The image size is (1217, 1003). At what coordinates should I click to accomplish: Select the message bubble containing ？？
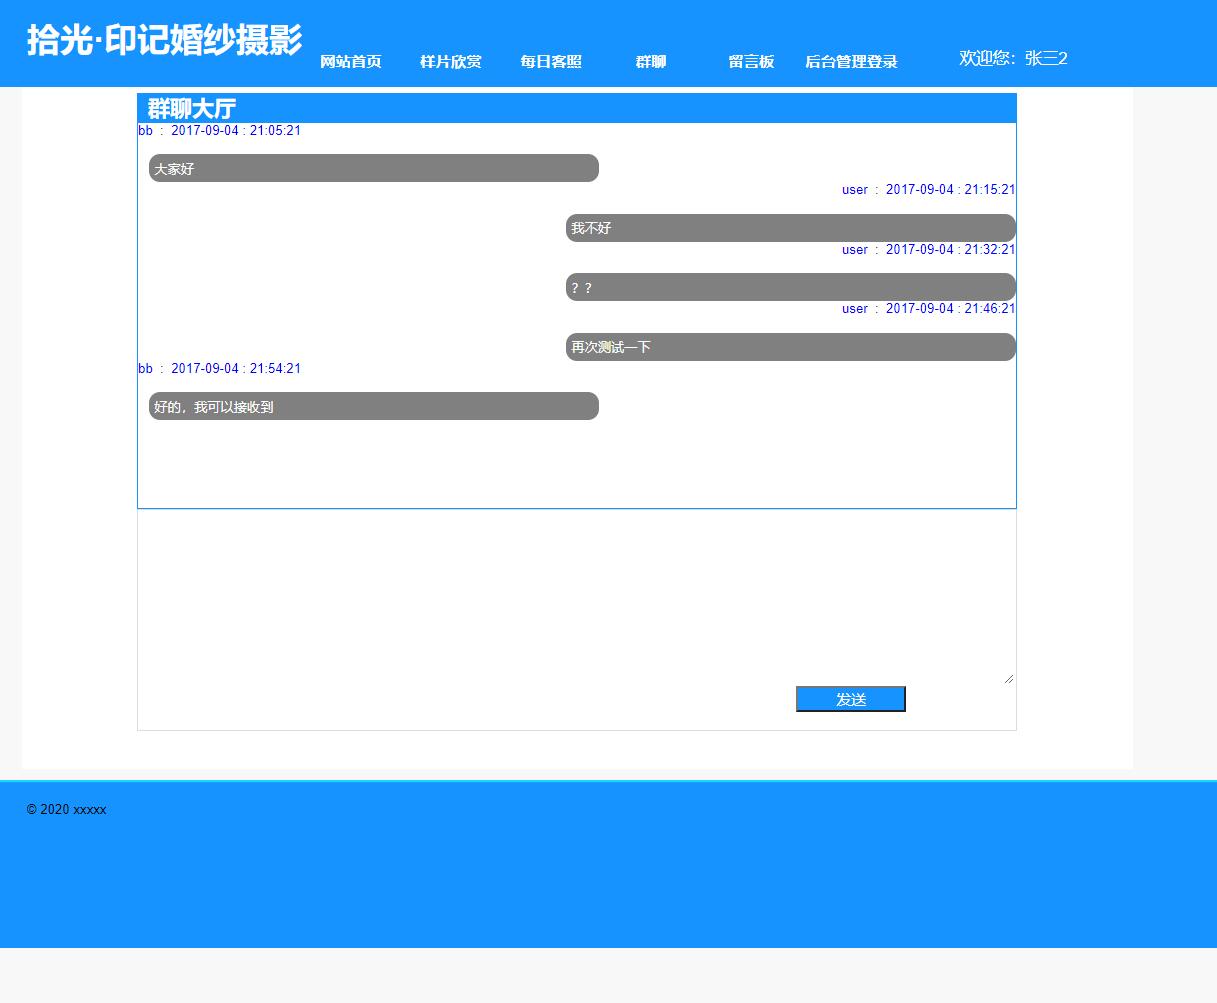pos(789,287)
